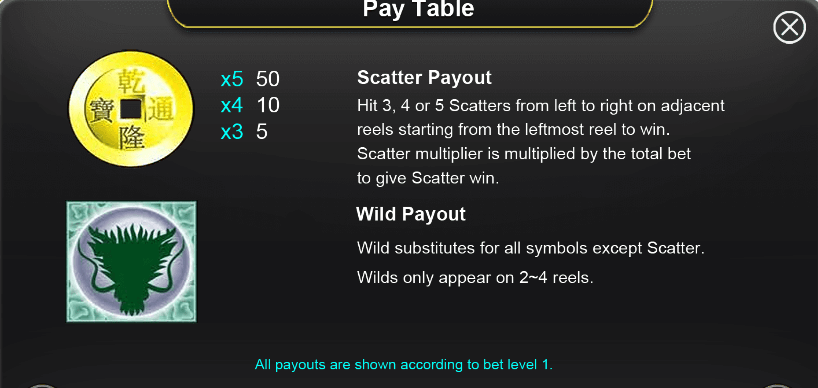Viewport: 818px width, 388px height.
Task: Click the 'Wild substitutes for all symbols' text
Action: point(531,248)
